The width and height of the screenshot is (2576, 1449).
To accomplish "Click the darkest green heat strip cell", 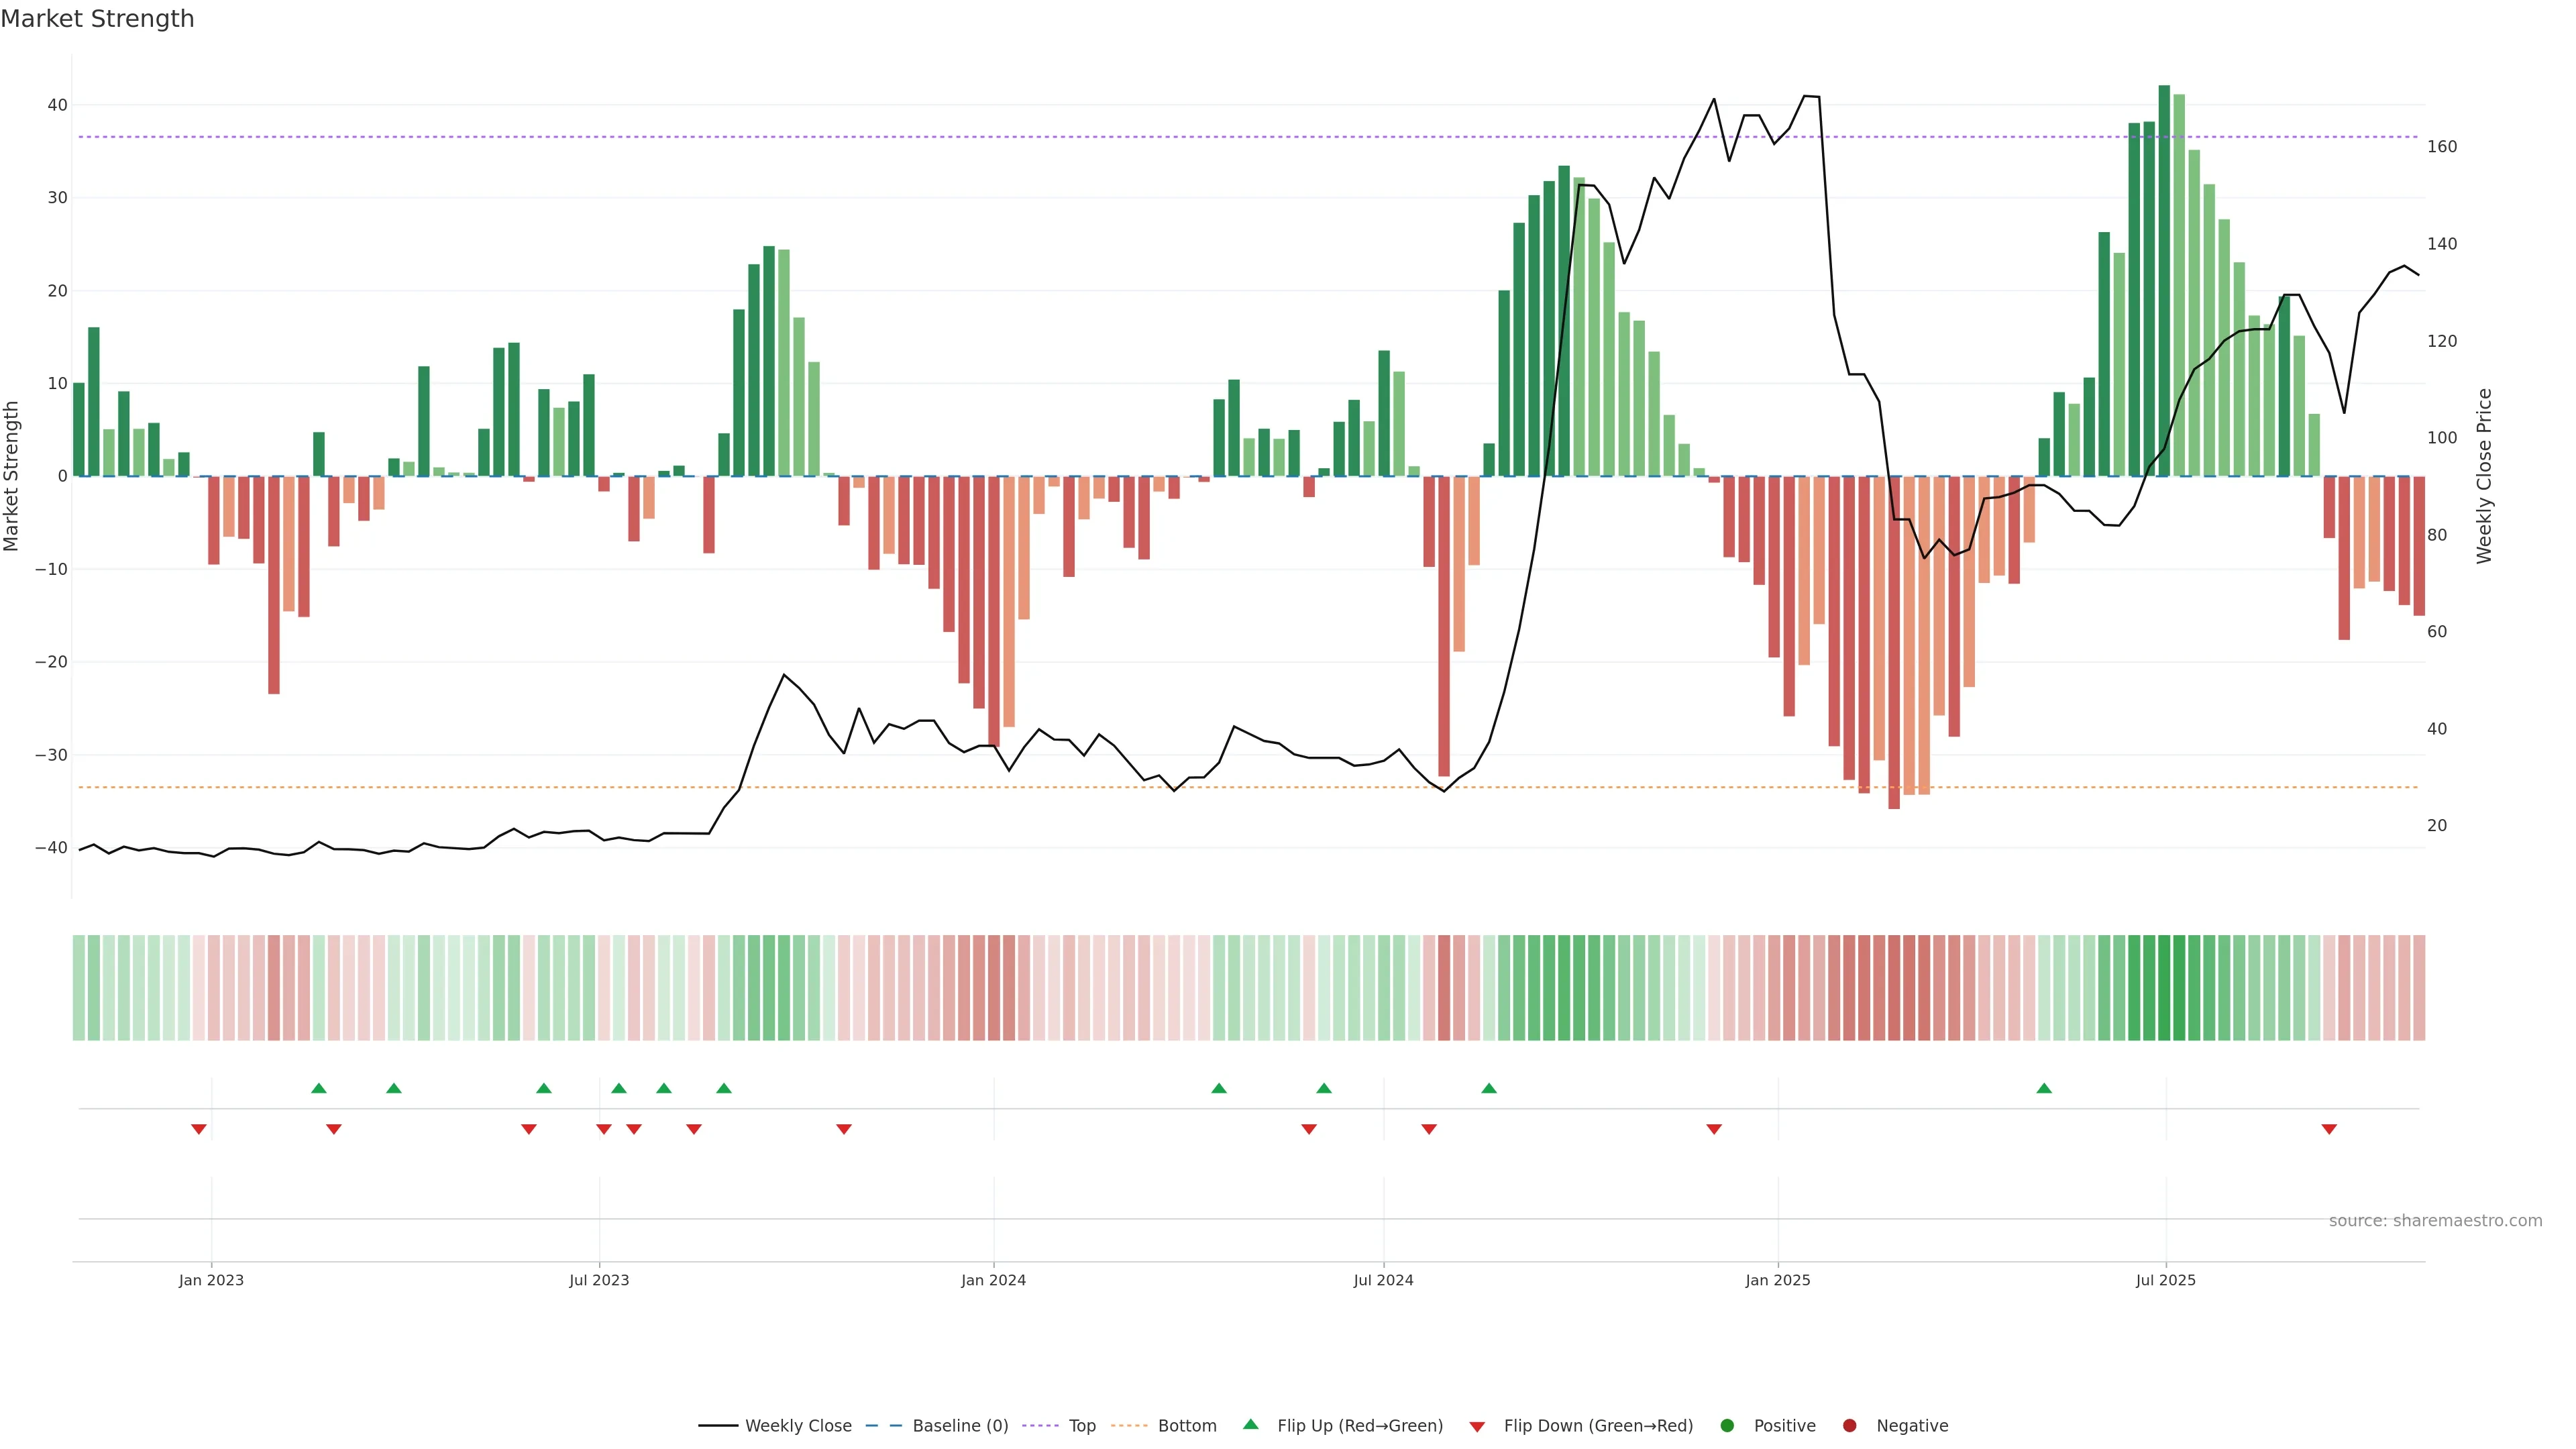I will [x=2164, y=988].
